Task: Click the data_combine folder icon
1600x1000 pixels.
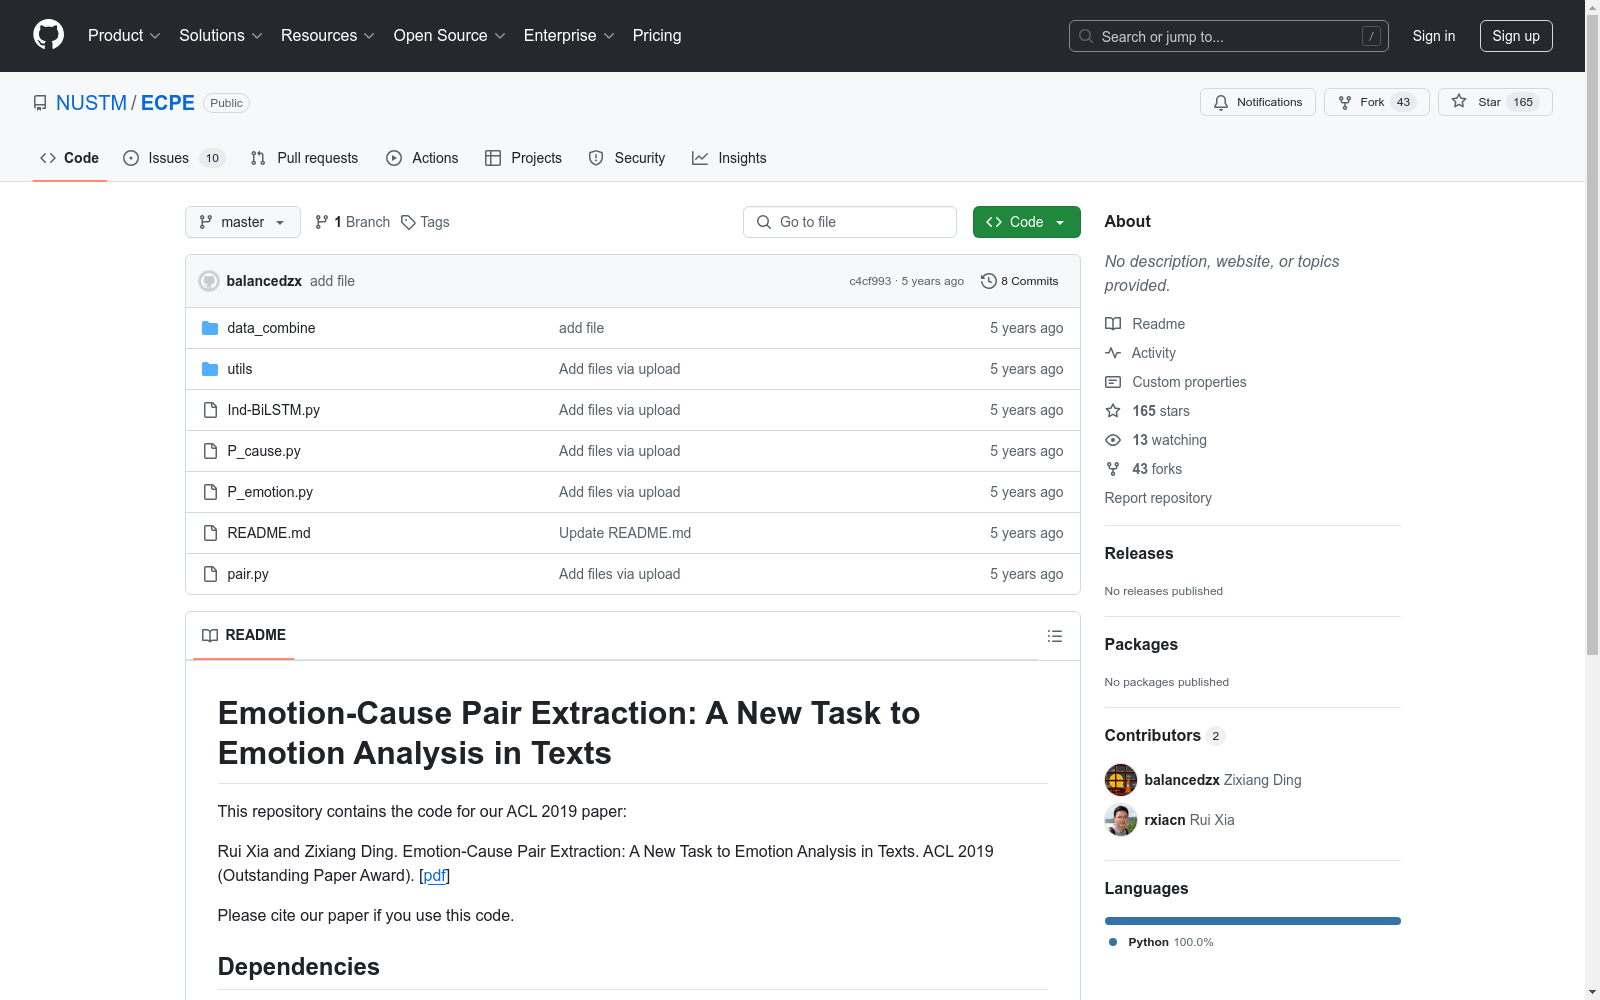Action: pyautogui.click(x=210, y=328)
